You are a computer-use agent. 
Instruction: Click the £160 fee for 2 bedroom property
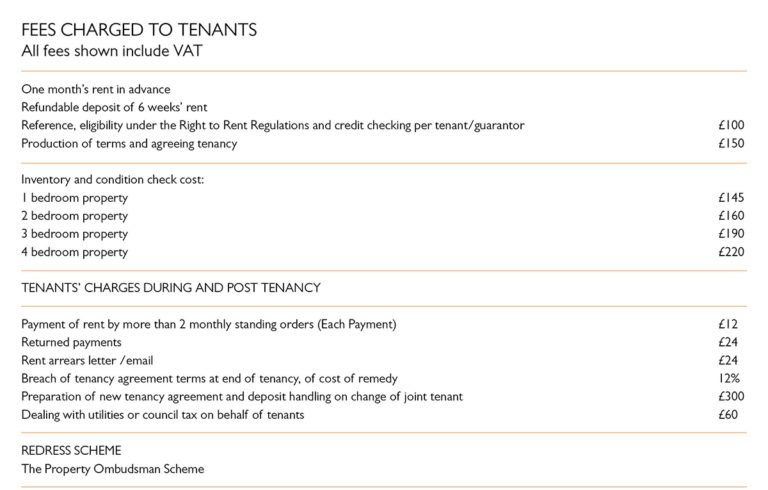(x=731, y=216)
